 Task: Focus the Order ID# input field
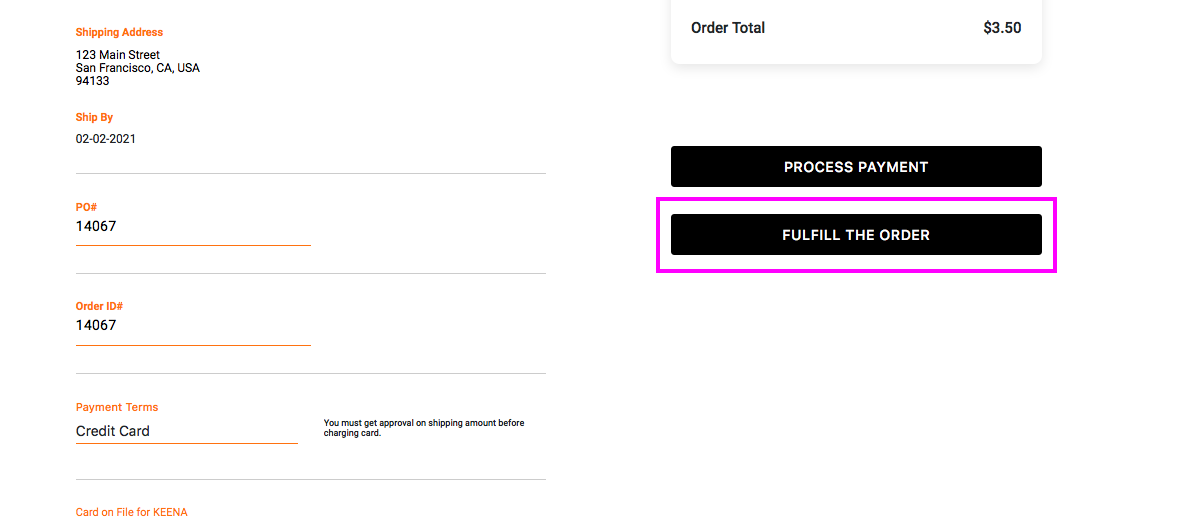193,326
